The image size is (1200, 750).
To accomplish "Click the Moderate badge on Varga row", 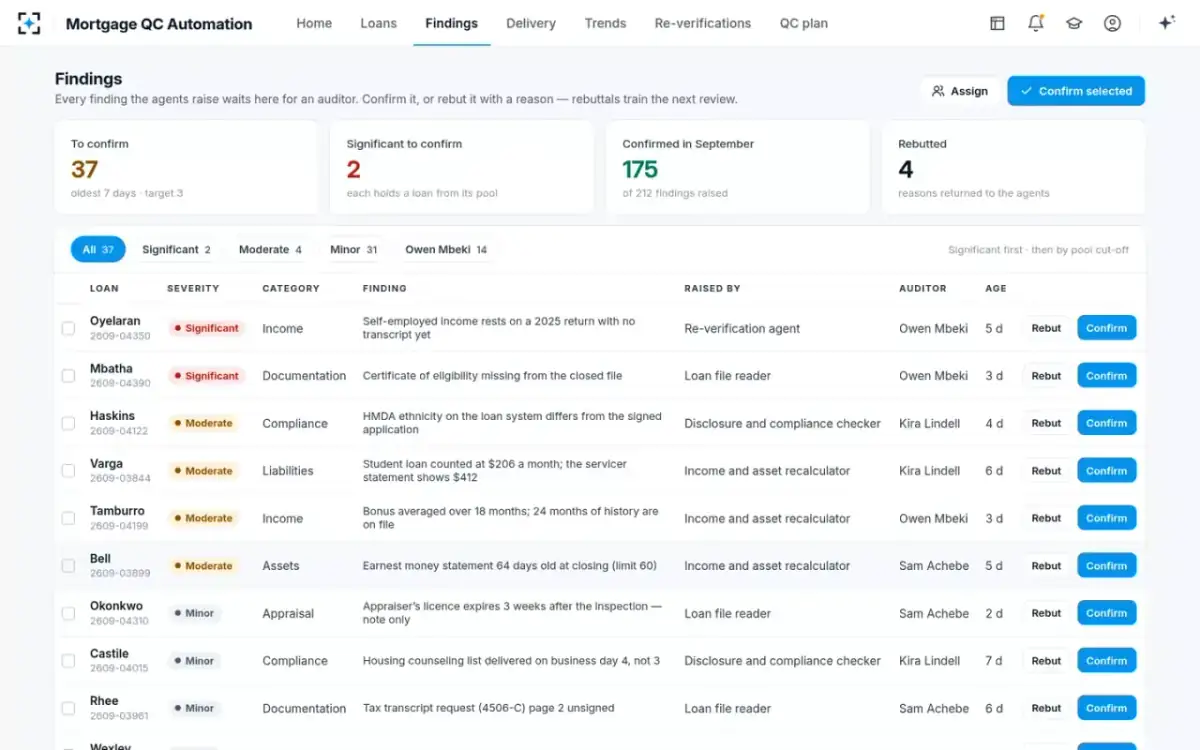I will click(x=203, y=471).
